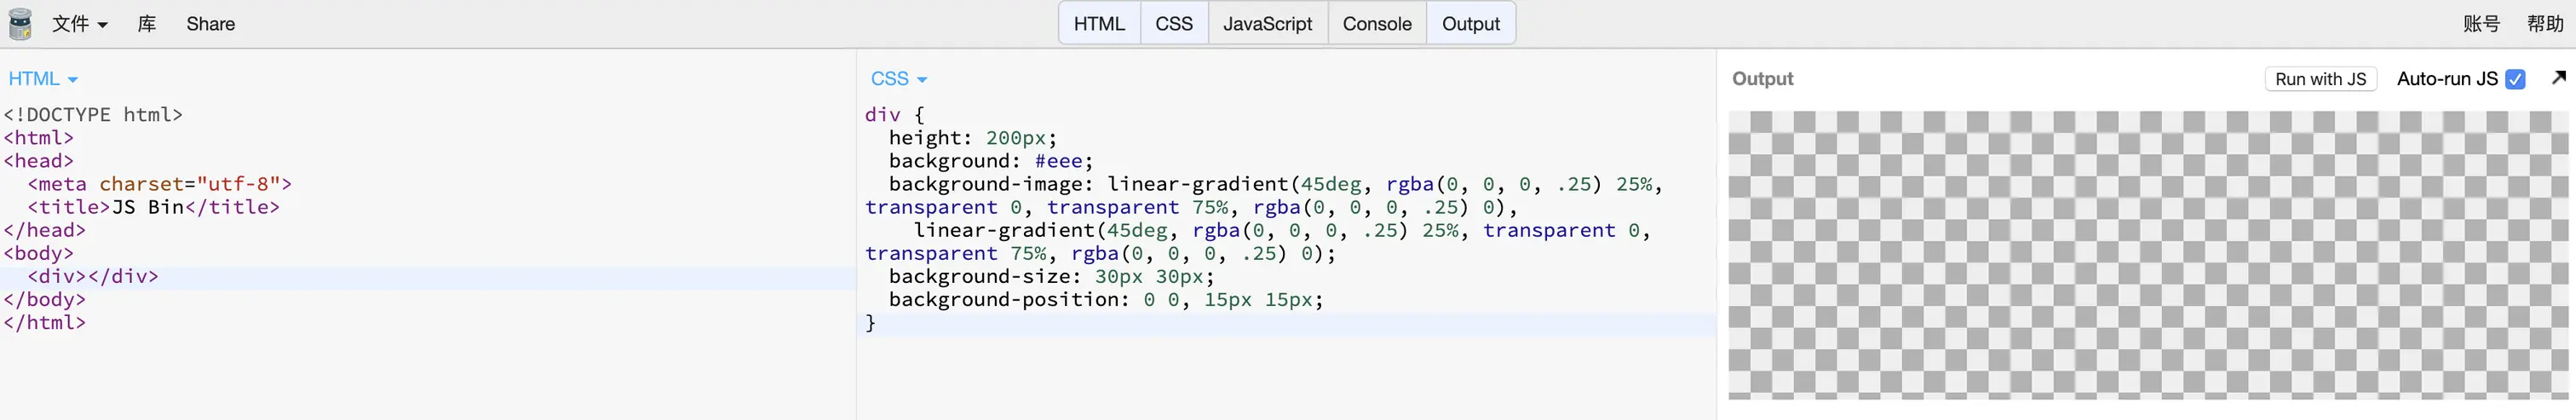Screen dimensions: 2576x420
Task: Click the background-size line in CSS editor
Action: [x=1050, y=276]
